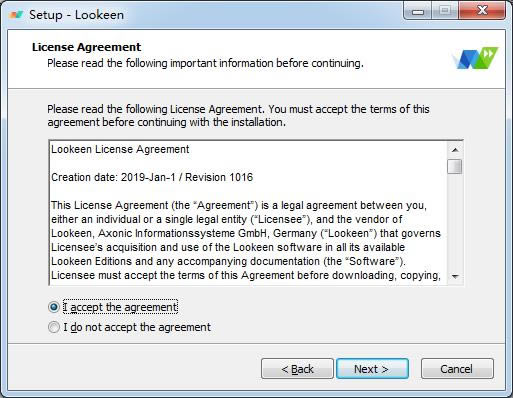Click the Lookeen icon in the title bar

pyautogui.click(x=16, y=15)
